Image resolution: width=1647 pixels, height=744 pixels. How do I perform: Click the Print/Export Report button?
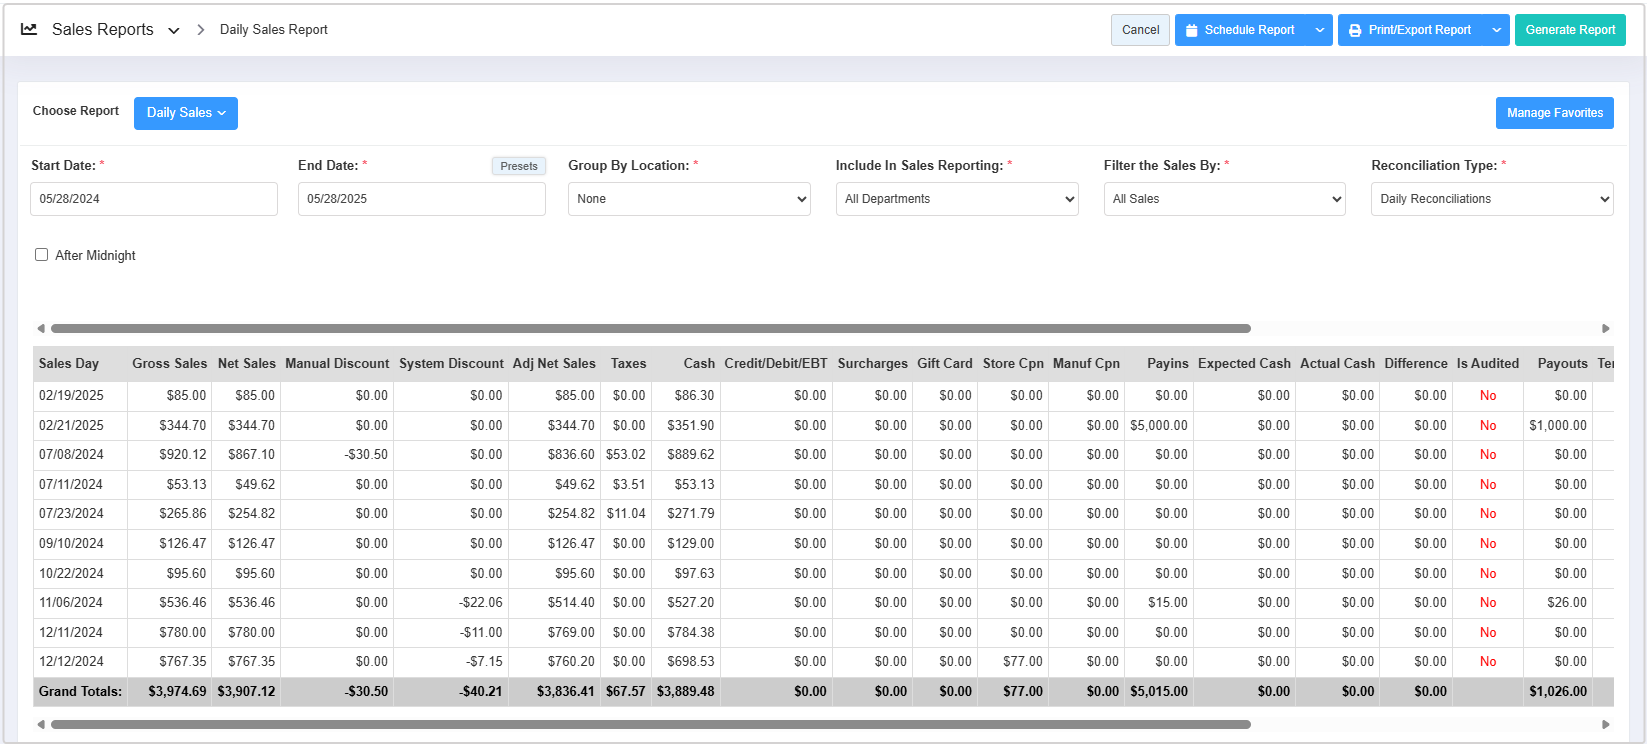pos(1411,30)
